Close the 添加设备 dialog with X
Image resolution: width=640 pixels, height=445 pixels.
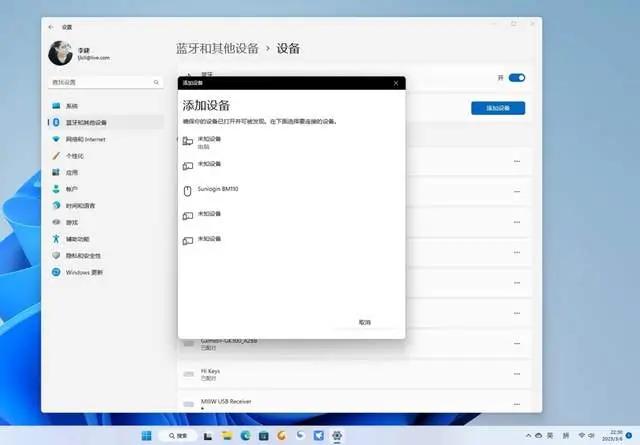tap(396, 83)
